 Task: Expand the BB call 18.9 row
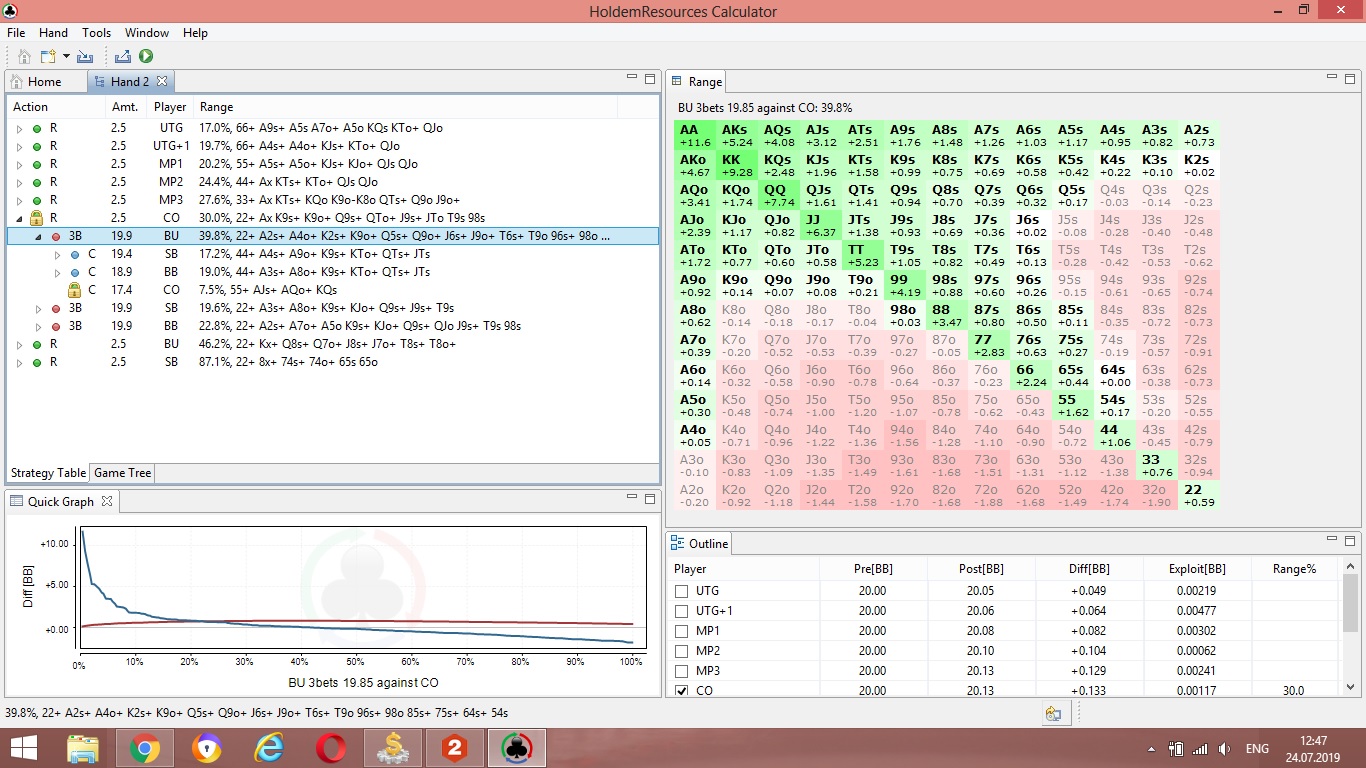[58, 273]
